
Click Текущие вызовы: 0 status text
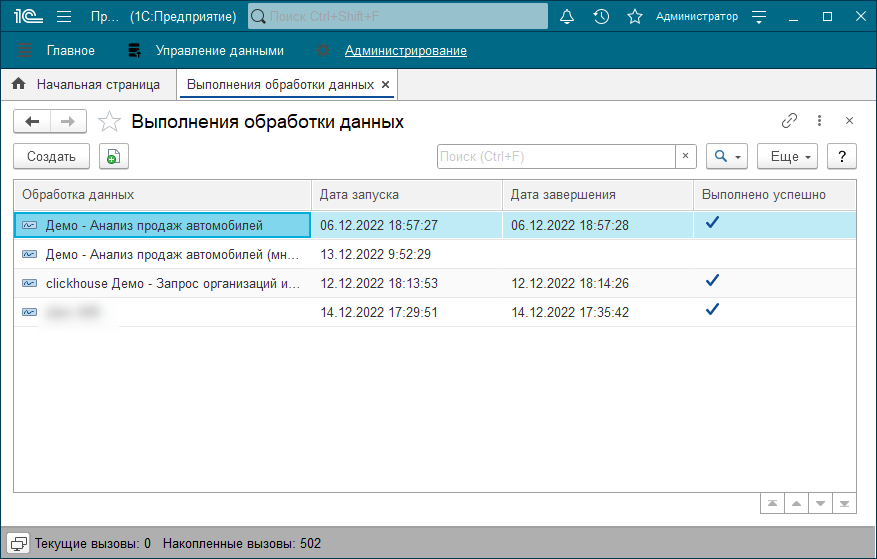tap(93, 543)
